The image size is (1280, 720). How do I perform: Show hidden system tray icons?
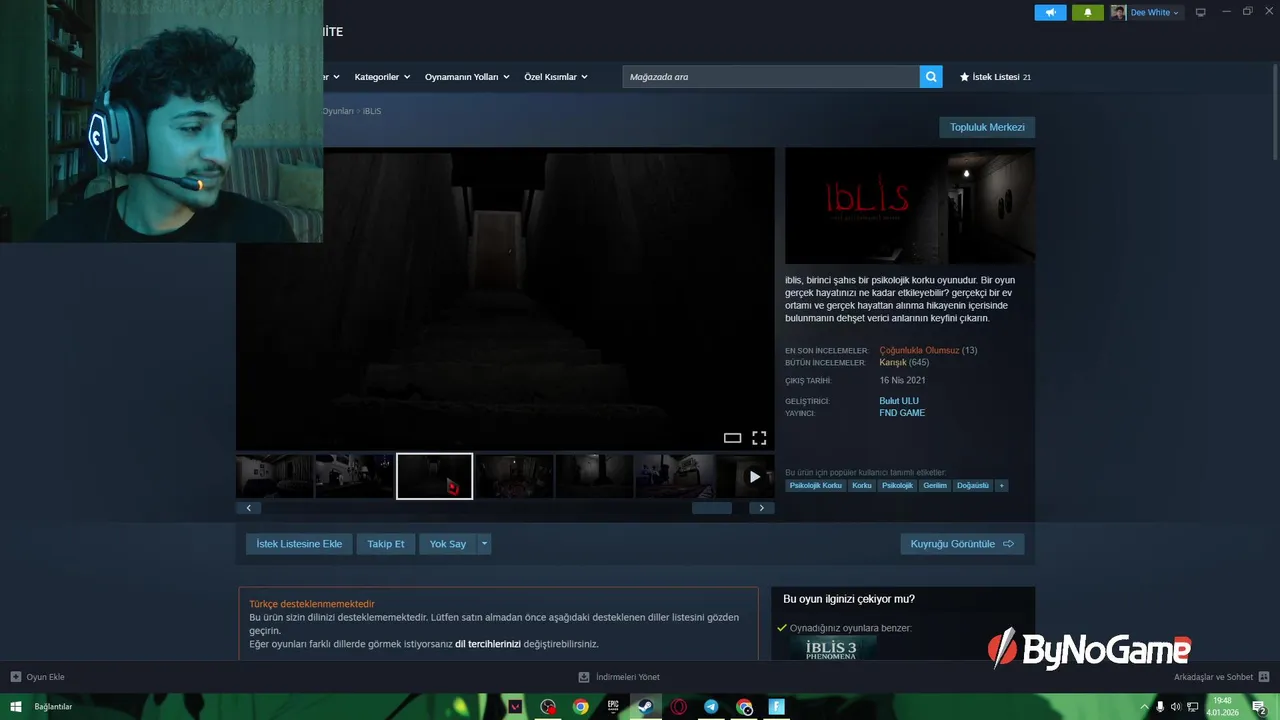(1145, 707)
